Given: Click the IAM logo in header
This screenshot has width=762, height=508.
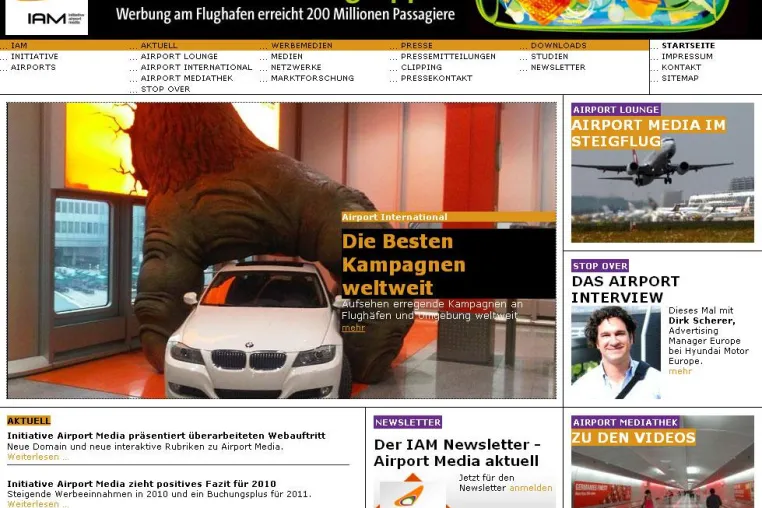Looking at the screenshot, I should (47, 17).
